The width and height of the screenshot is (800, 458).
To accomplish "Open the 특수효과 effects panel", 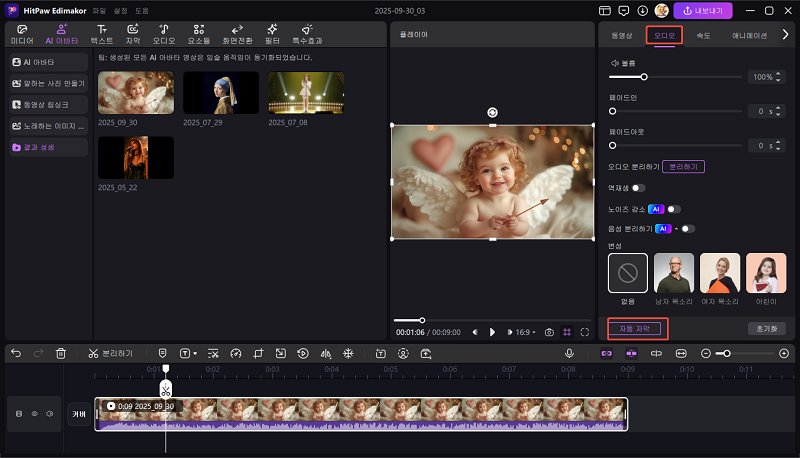I will tap(307, 34).
